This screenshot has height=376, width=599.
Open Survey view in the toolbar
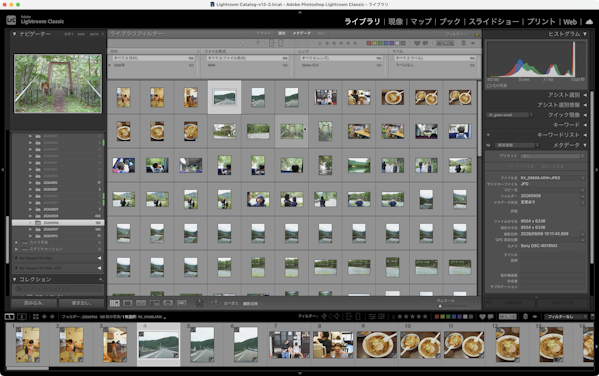[x=154, y=303]
